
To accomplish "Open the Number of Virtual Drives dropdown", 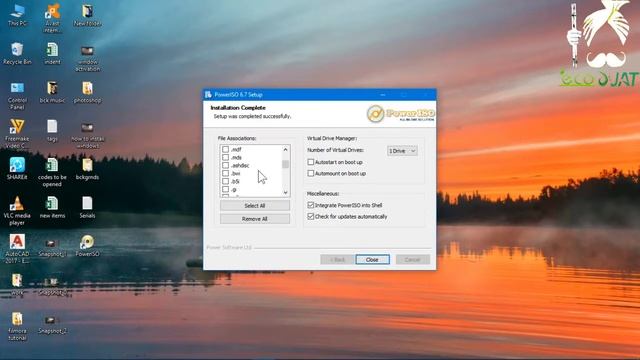I will tap(402, 151).
